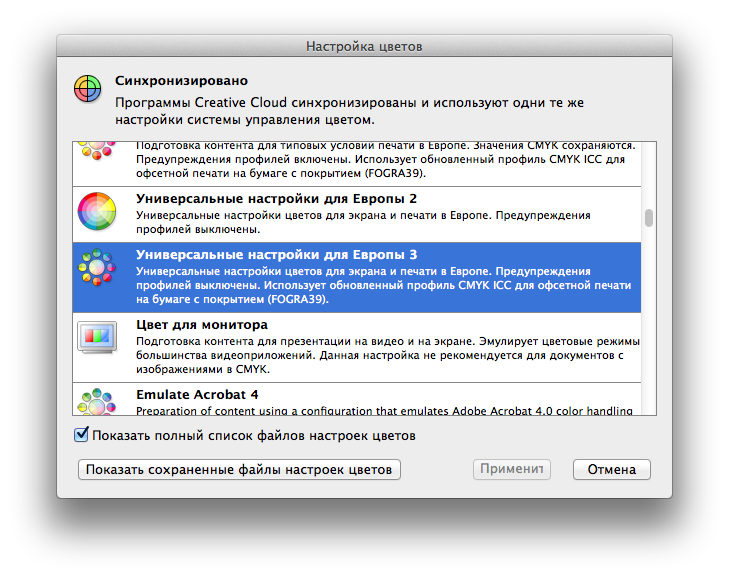This screenshot has height=577, width=729.
Task: Click the list scrollbar thumb
Action: click(x=649, y=218)
